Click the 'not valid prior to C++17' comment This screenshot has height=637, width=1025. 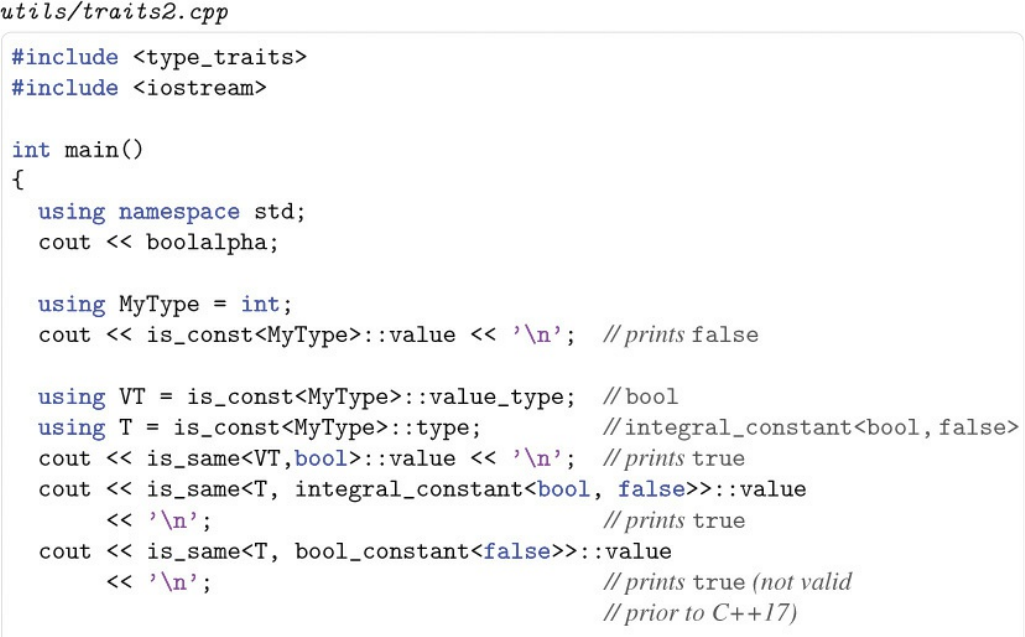click(x=728, y=597)
